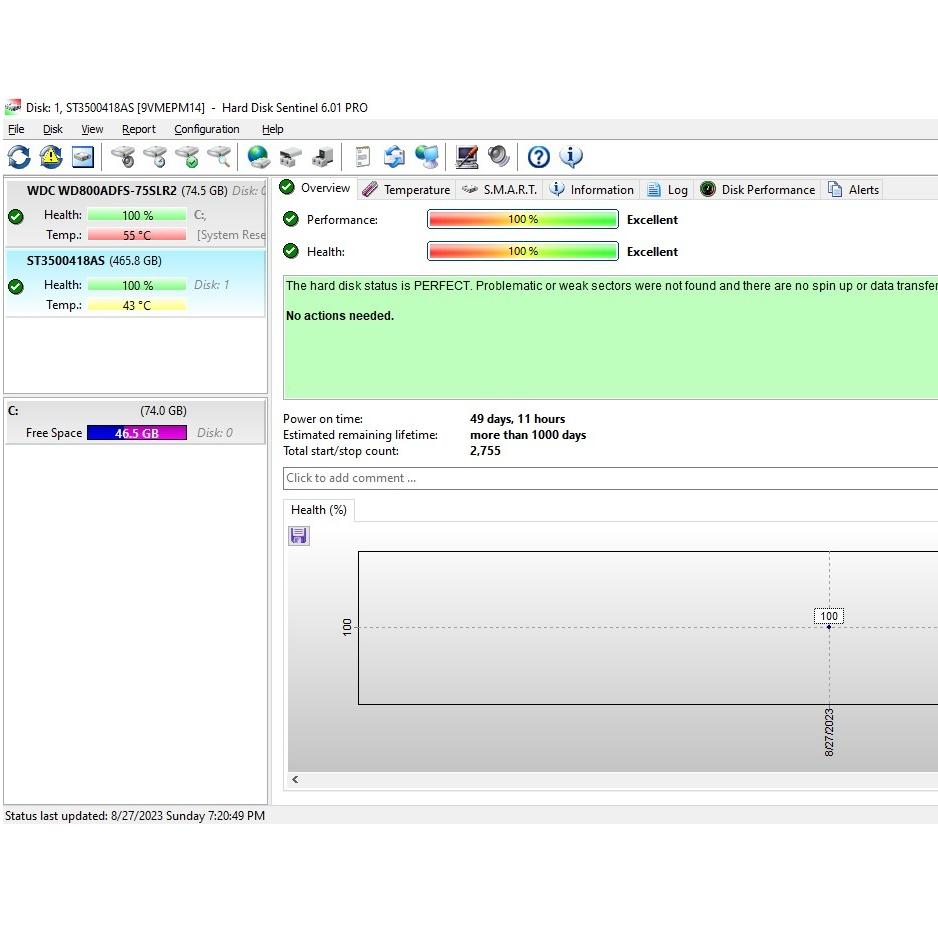The height and width of the screenshot is (938, 938).
Task: Click the C: free space bar
Action: [x=137, y=433]
